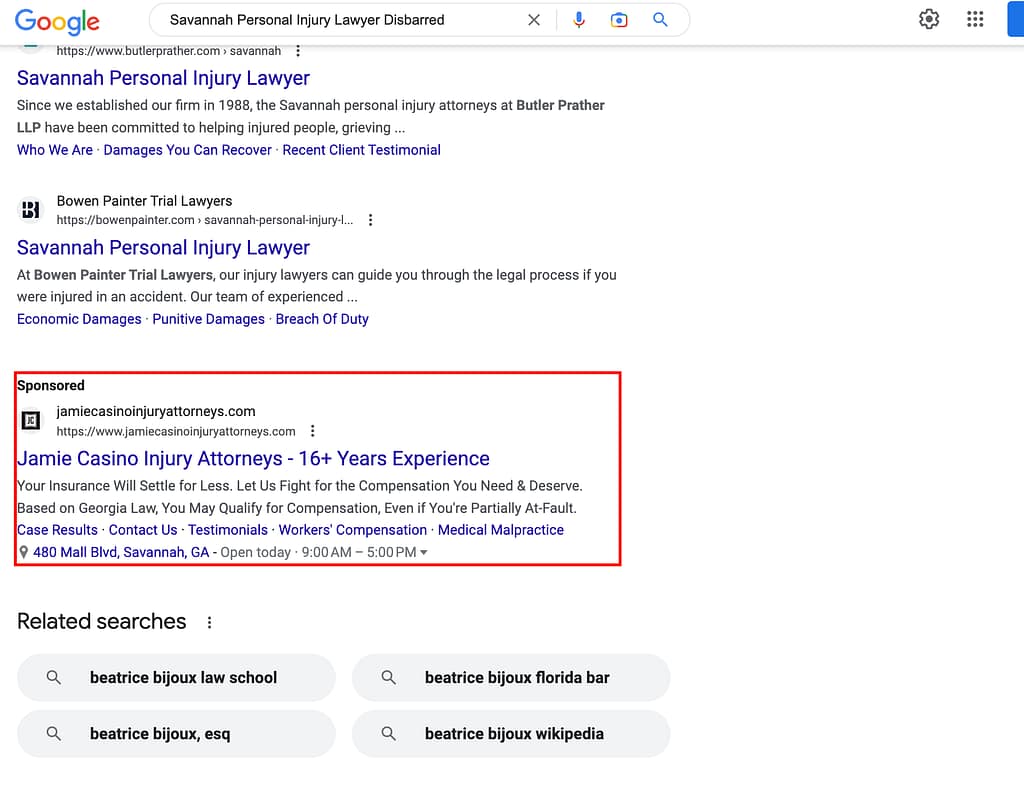The image size is (1024, 792).
Task: Open three-dot menu beside jamiecasinoinjuryattorneys.com URL
Action: pyautogui.click(x=313, y=431)
